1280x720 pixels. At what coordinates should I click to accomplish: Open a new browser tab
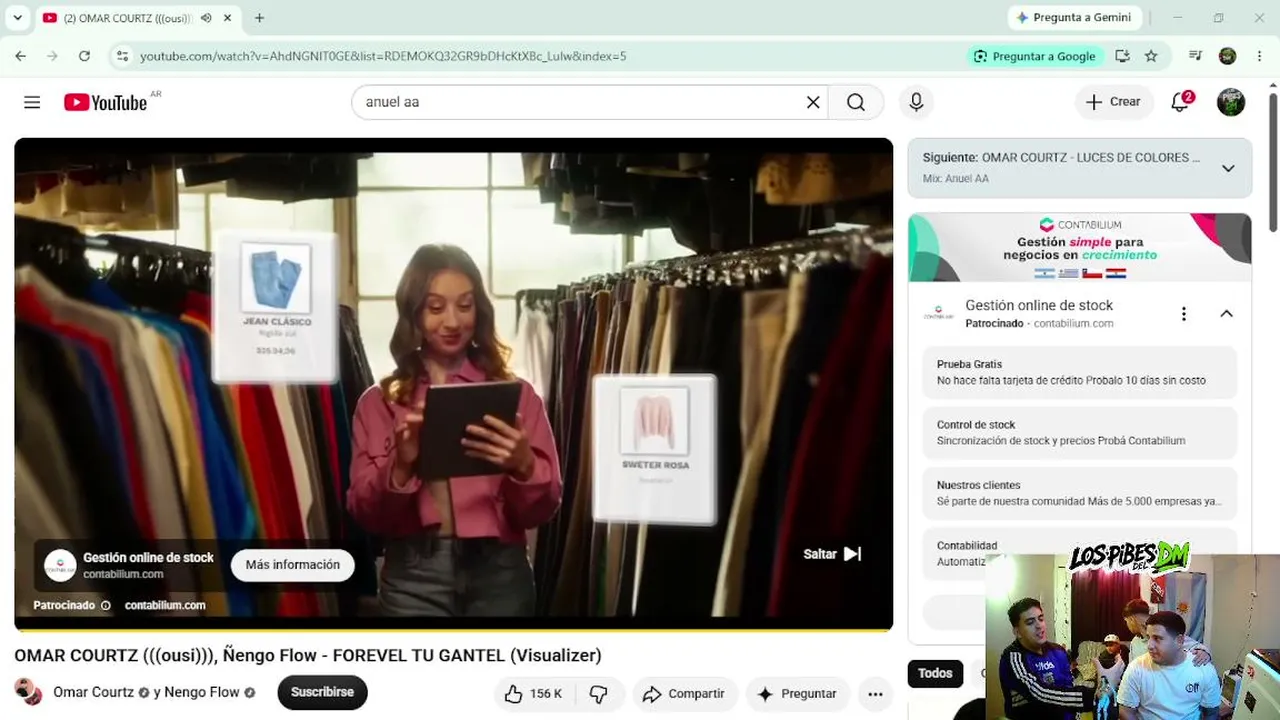click(259, 18)
